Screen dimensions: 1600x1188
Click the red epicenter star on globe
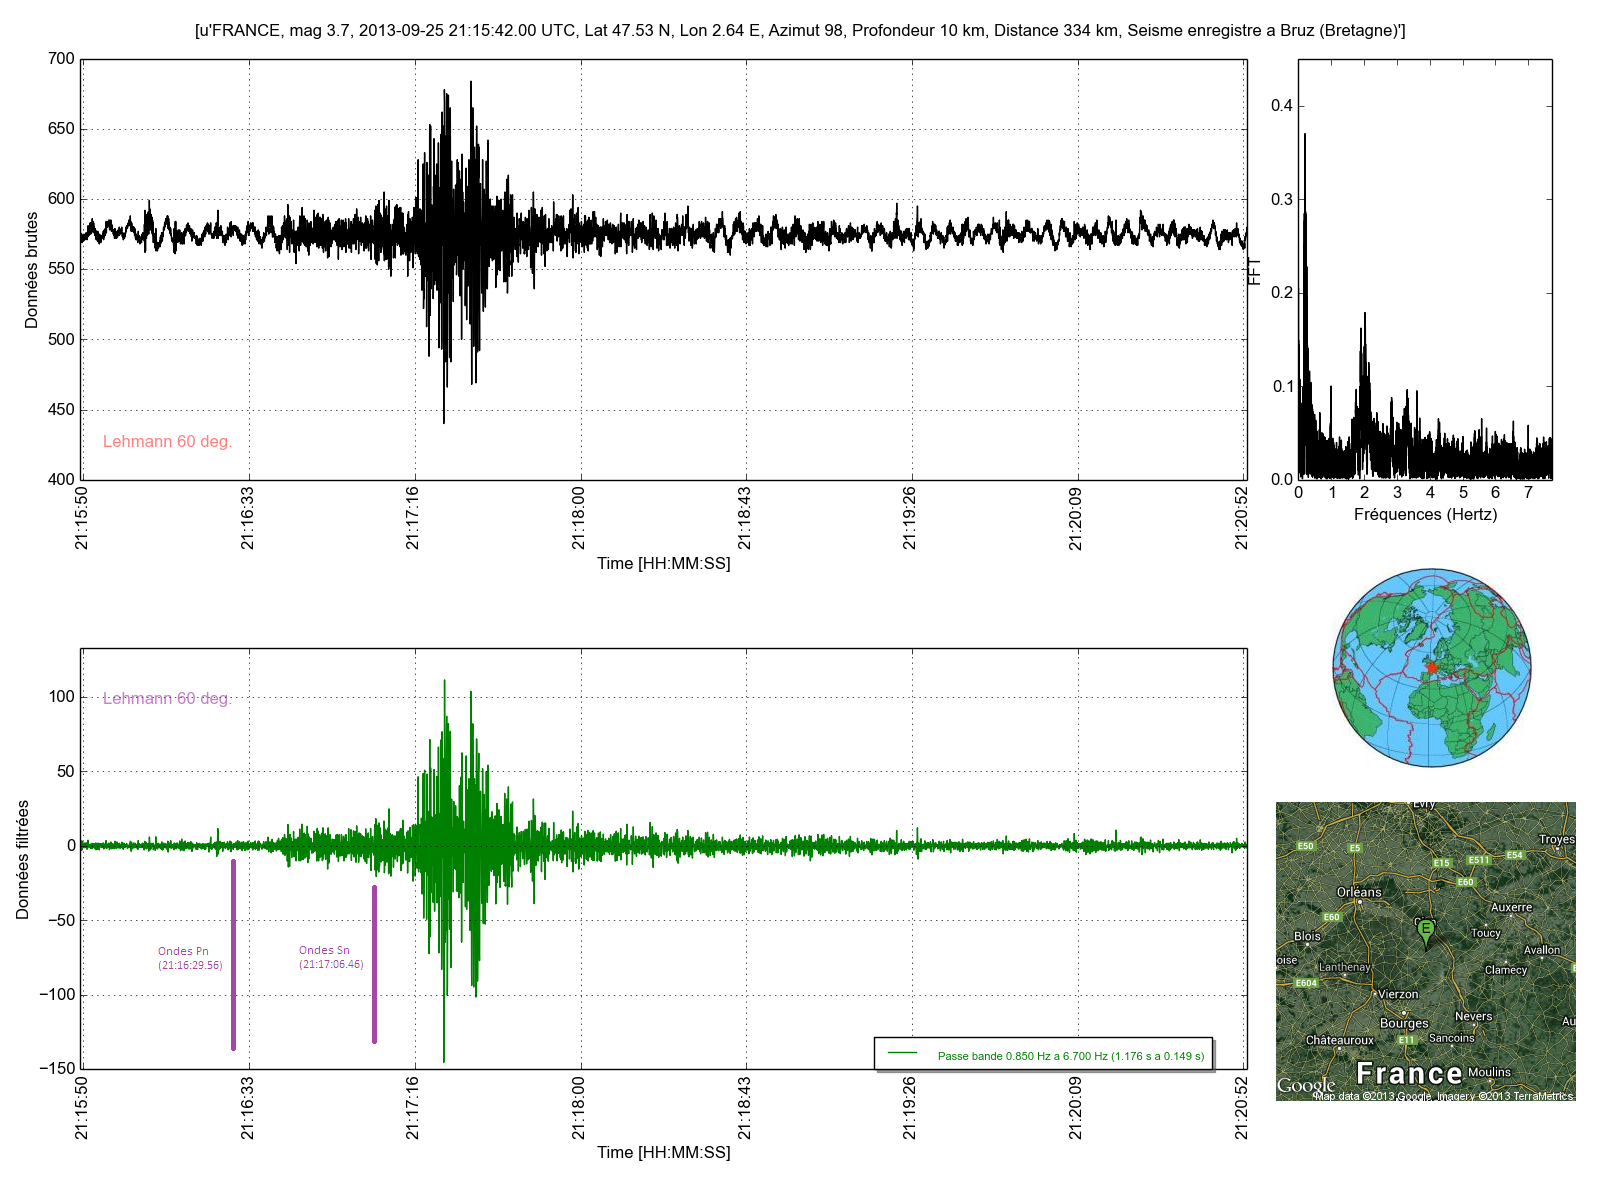(x=1431, y=667)
